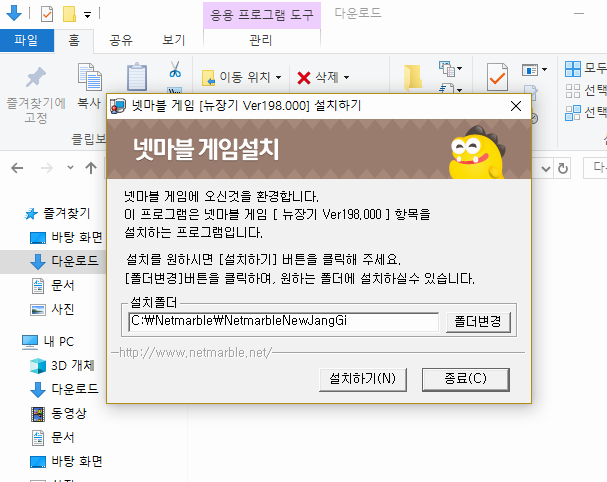Viewport: 607px width, 482px height.
Task: Select 즐겨찾기 in the navigation pane
Action: 67,213
